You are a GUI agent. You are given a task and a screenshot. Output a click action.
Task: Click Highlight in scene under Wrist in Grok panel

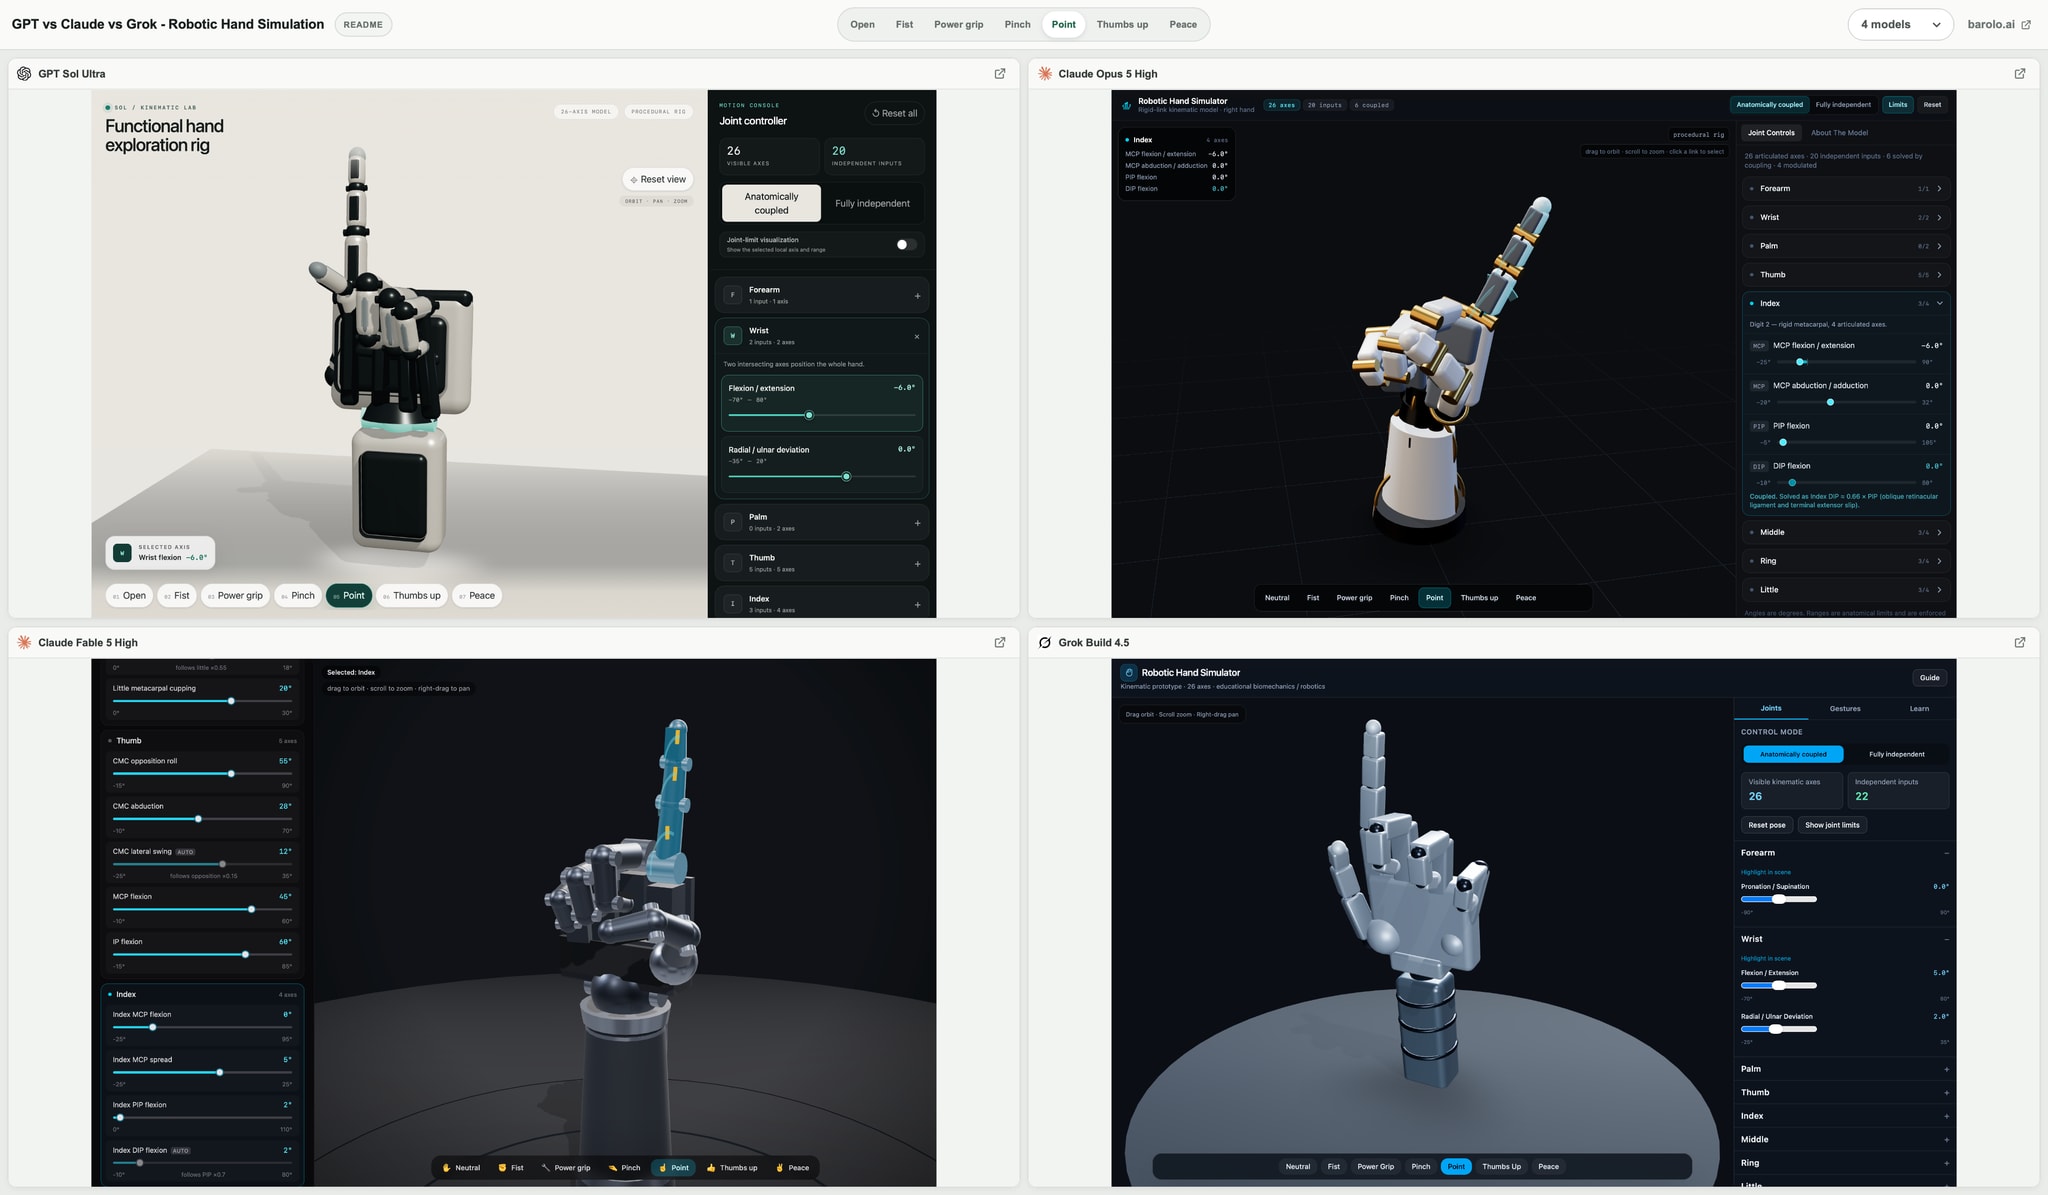(x=1765, y=958)
